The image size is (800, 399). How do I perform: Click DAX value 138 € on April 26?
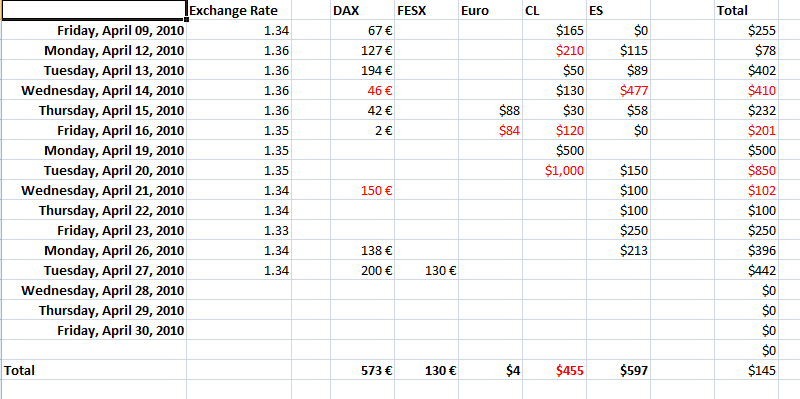362,251
